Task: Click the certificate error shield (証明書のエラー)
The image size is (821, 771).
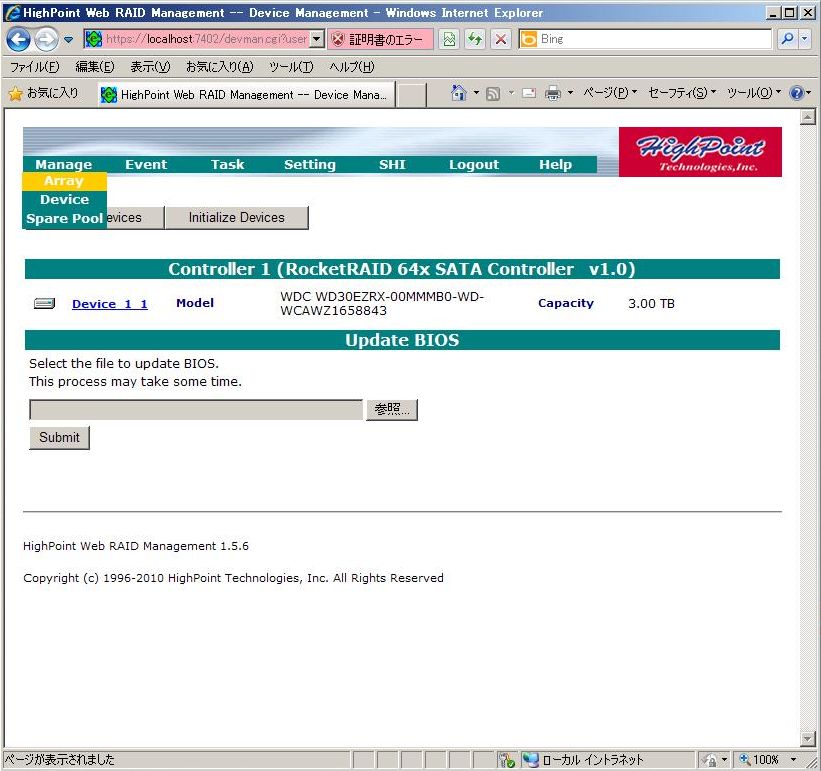Action: click(x=380, y=39)
